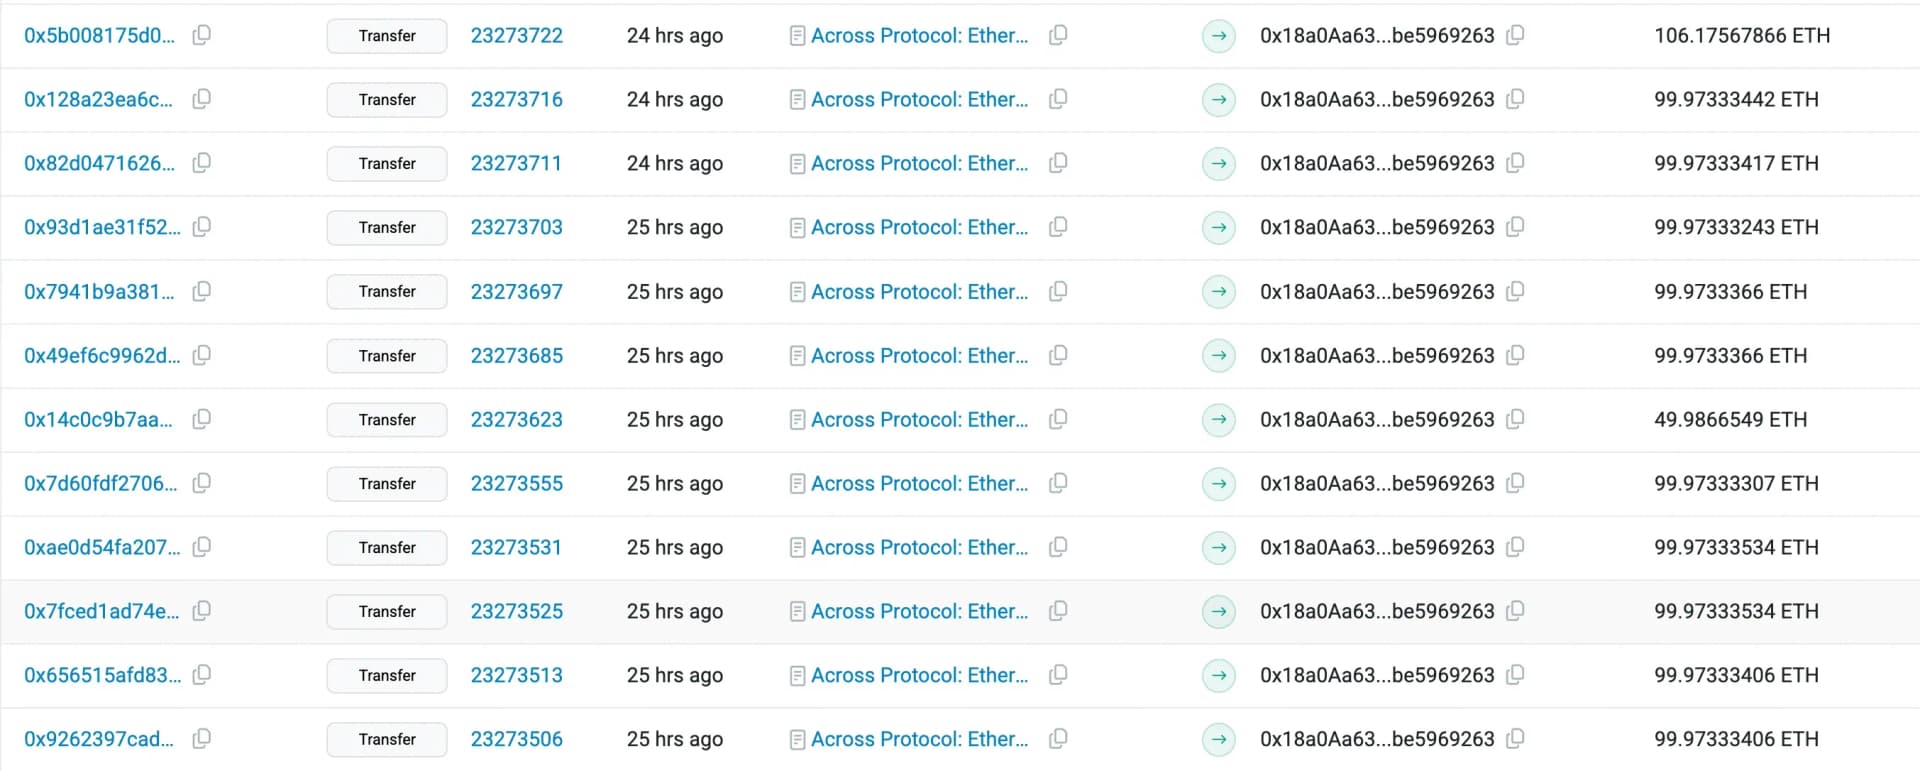Copy transaction hash 0x7941b9a381
The width and height of the screenshot is (1920, 771).
(201, 291)
